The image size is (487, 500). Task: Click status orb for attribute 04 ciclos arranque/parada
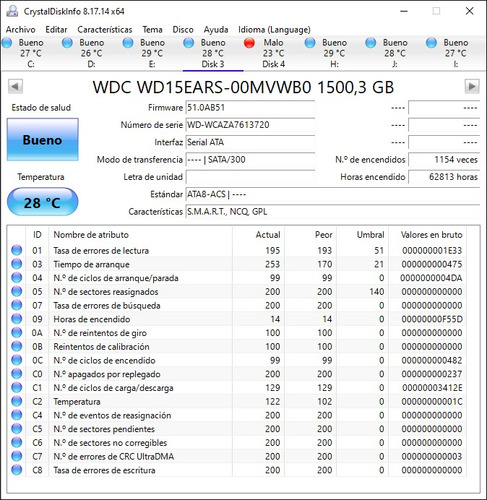click(x=17, y=277)
